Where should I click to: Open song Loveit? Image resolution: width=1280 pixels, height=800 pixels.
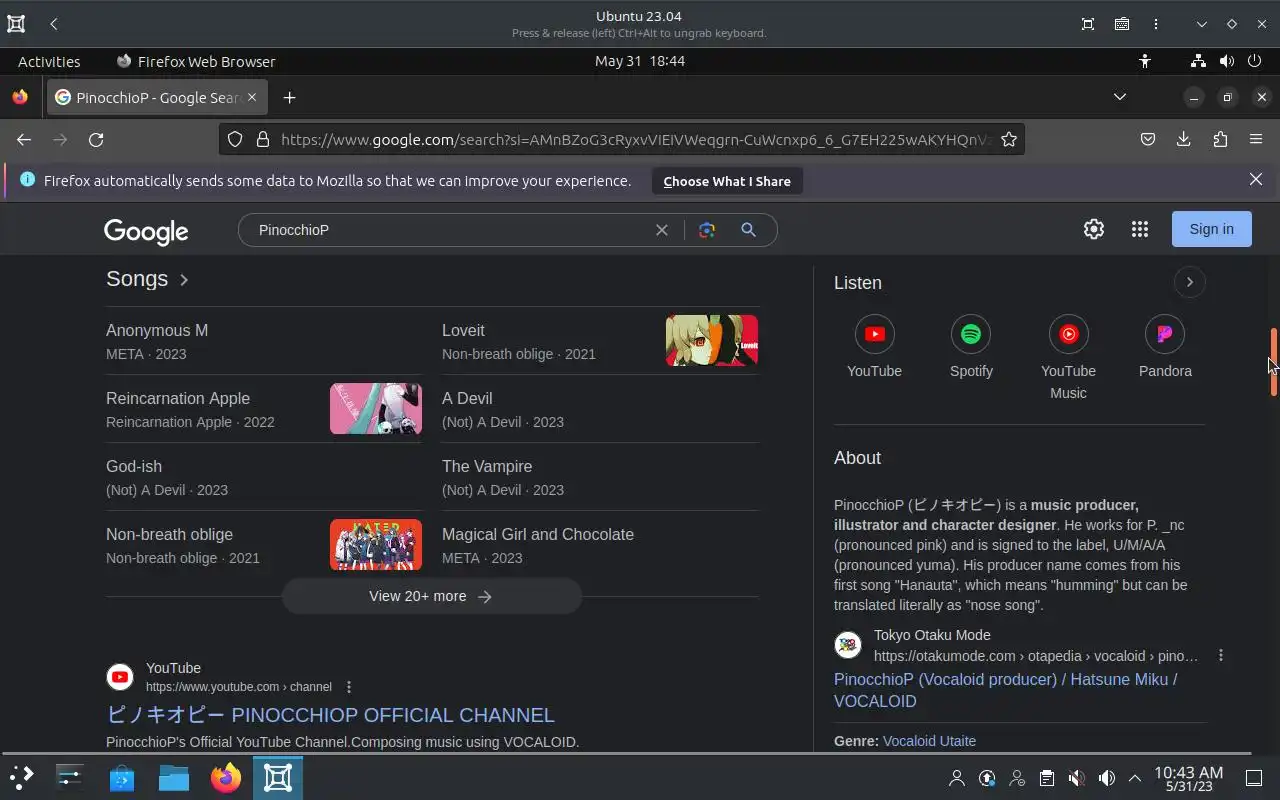[x=463, y=331]
